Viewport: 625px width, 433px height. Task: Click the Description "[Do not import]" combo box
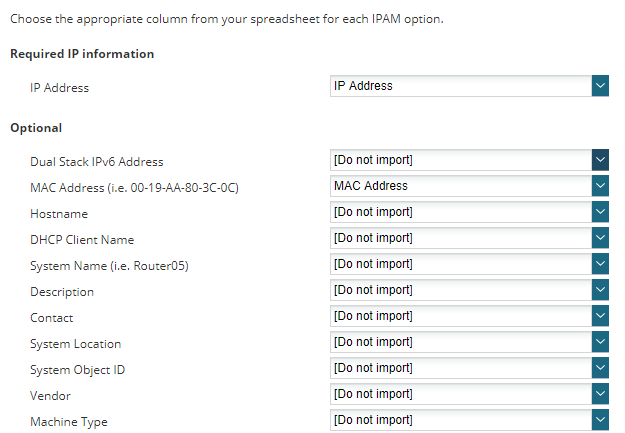point(460,290)
